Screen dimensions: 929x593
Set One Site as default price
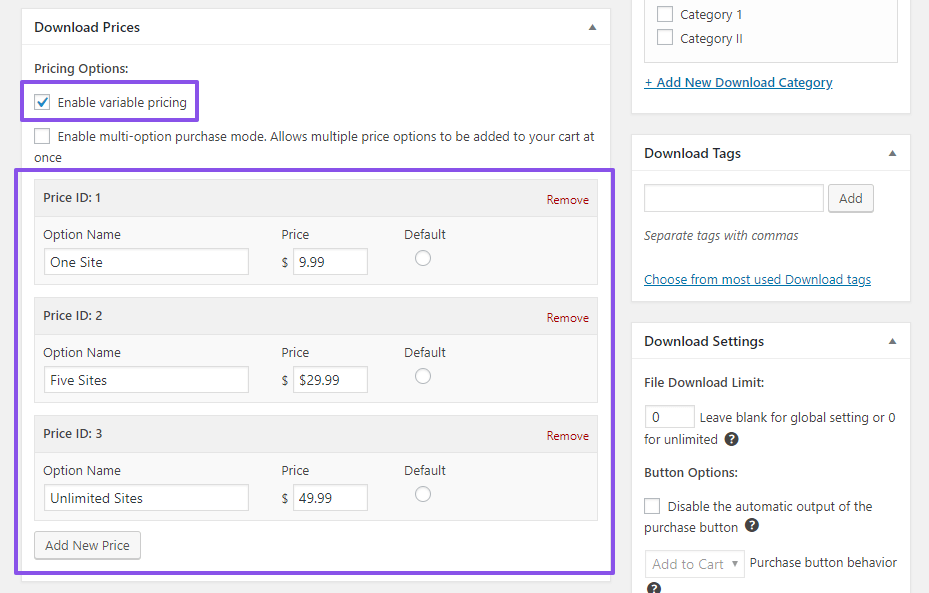pyautogui.click(x=422, y=258)
